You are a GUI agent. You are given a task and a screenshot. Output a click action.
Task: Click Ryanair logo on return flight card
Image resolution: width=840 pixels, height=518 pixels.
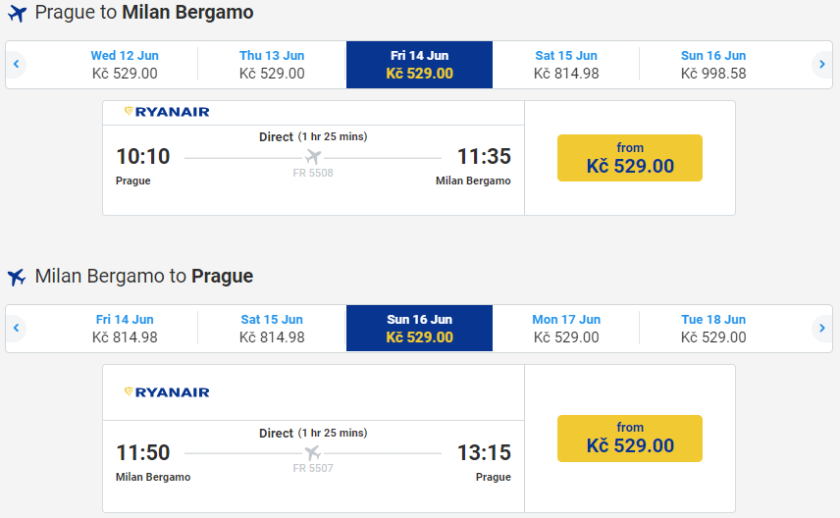tap(167, 392)
